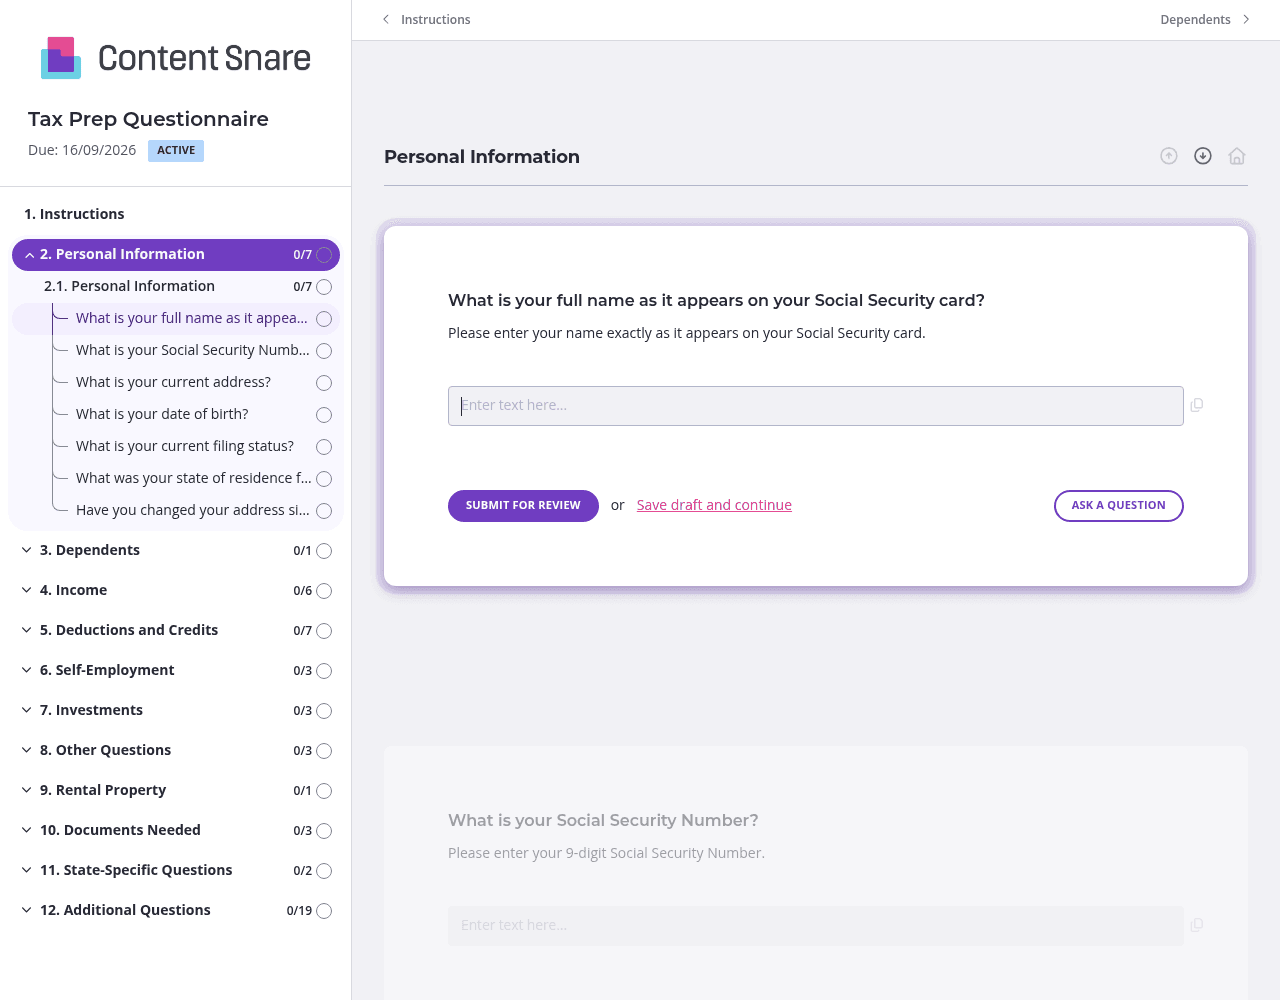Image resolution: width=1280 pixels, height=1000 pixels.
Task: Jump to next section with the down-arrow icon
Action: click(x=1203, y=156)
